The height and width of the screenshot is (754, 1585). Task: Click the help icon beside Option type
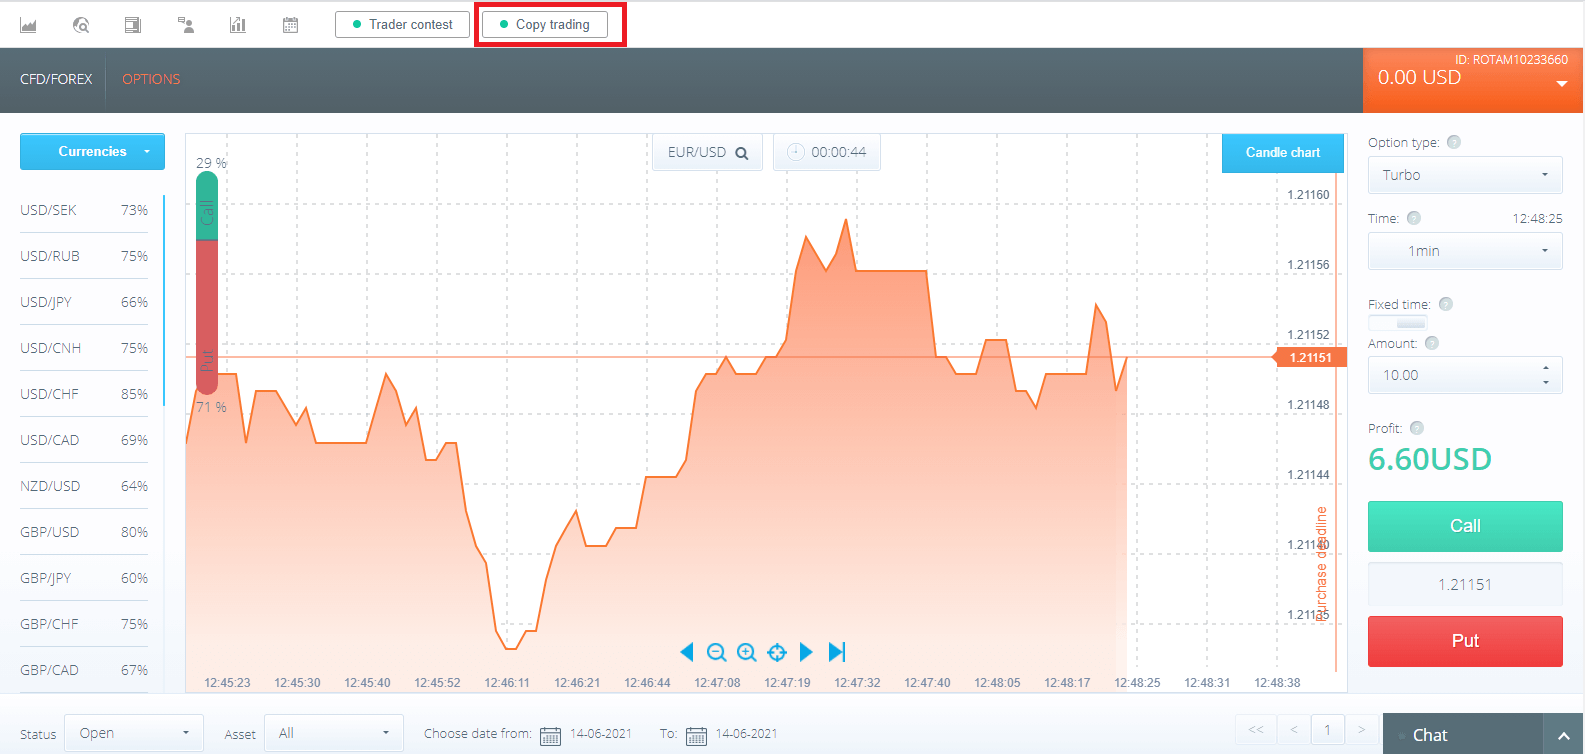[1454, 142]
